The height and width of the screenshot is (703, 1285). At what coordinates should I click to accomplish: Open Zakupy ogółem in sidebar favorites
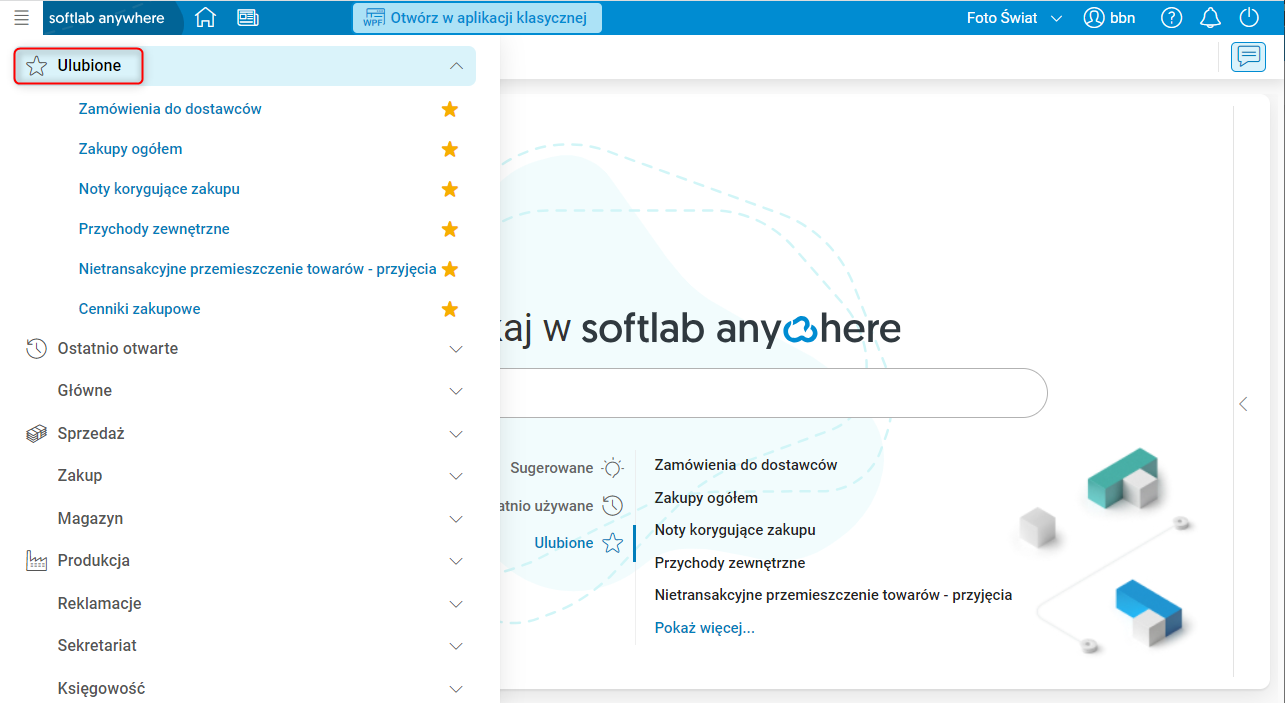tap(130, 148)
